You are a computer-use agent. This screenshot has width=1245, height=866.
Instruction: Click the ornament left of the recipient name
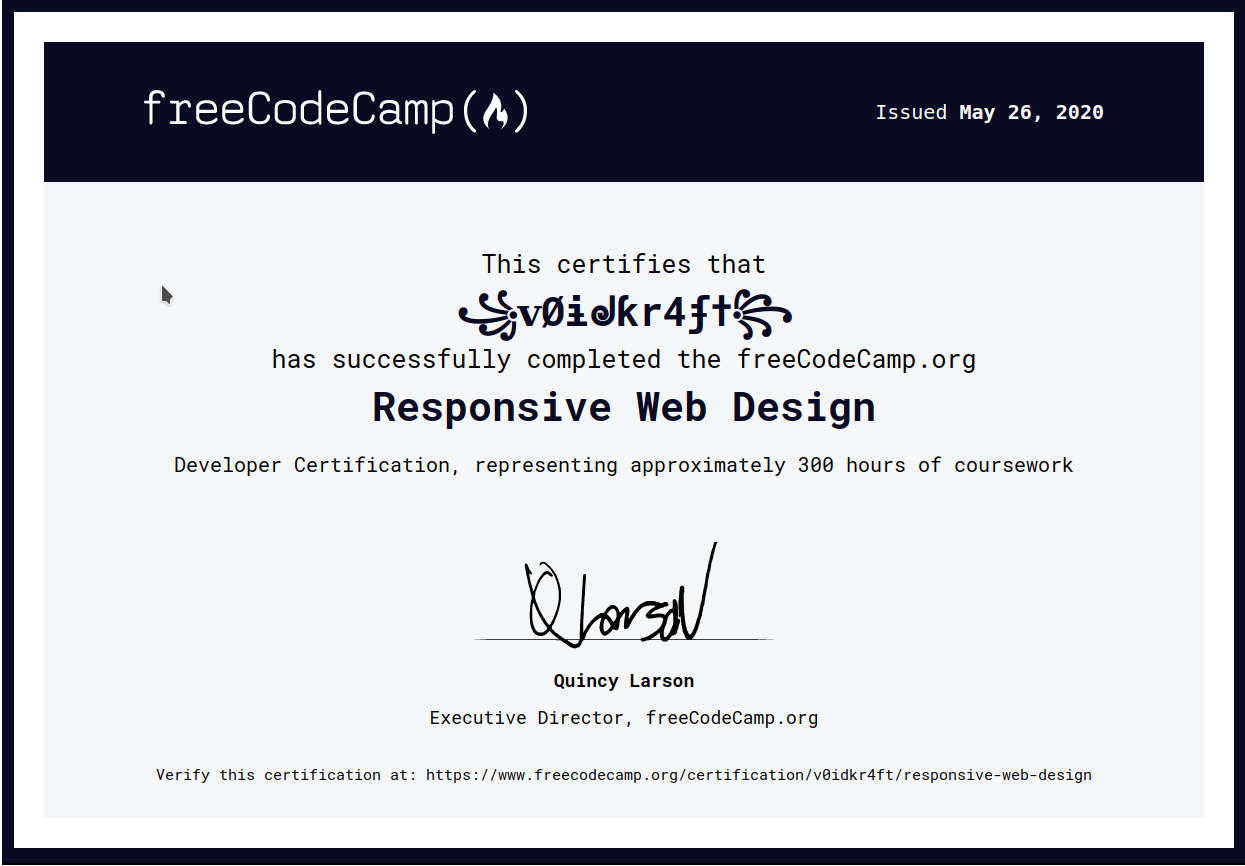488,314
